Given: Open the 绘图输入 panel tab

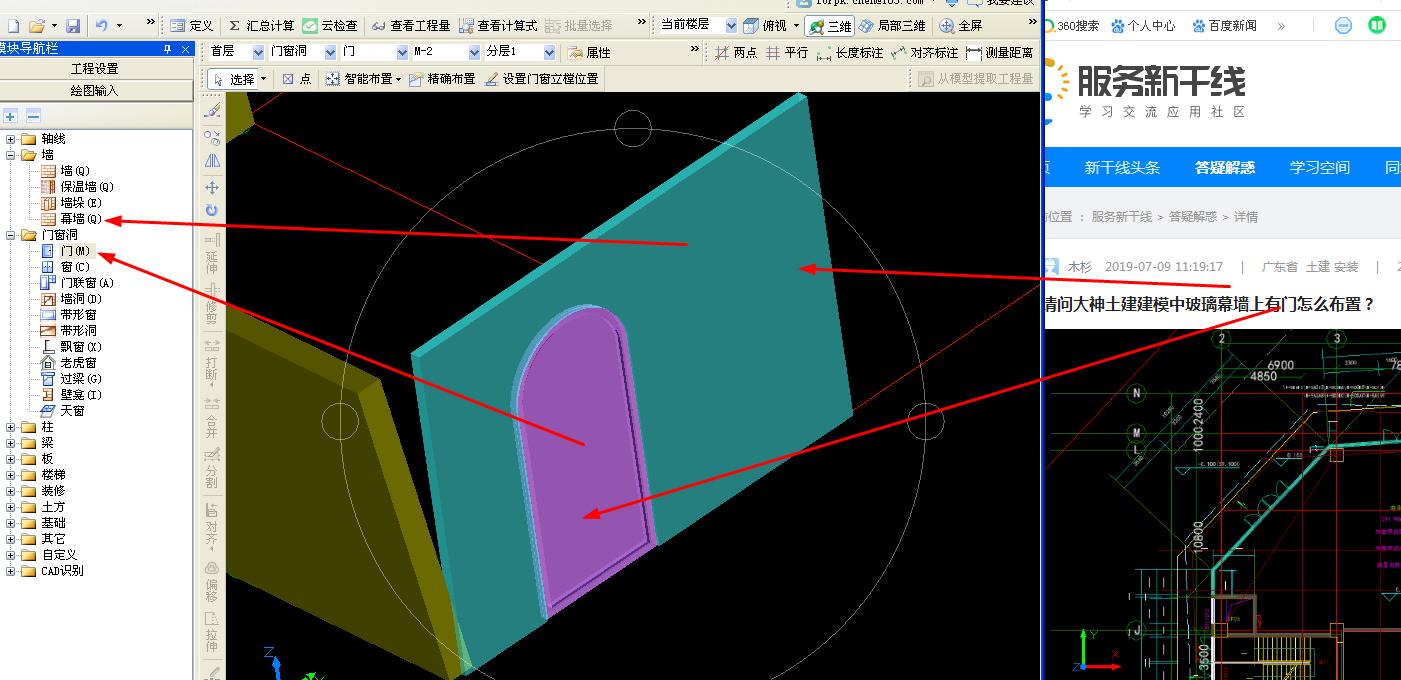Looking at the screenshot, I should coord(96,91).
